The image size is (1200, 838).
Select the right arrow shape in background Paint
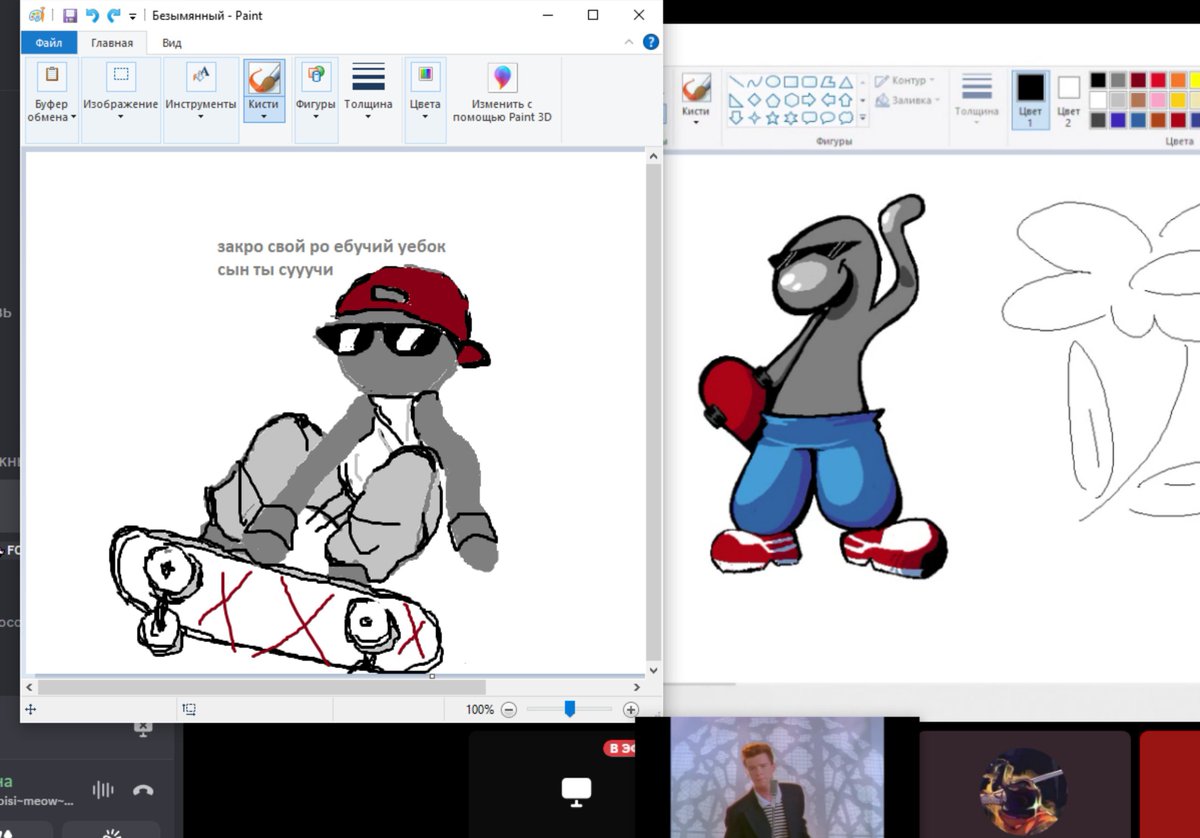click(x=809, y=100)
